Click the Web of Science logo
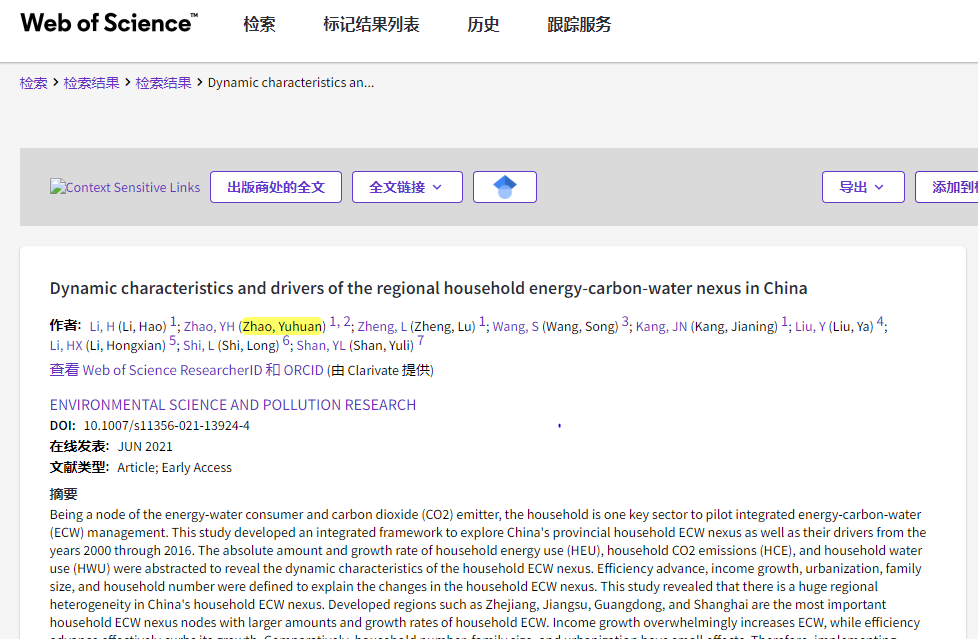Screen dimensions: 978x639 (108, 23)
